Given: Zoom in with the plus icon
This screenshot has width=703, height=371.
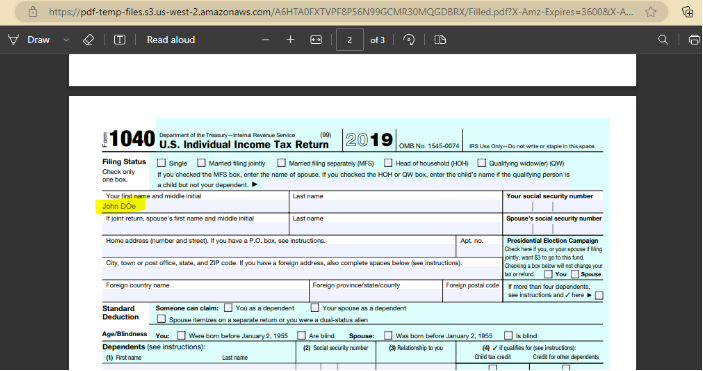Looking at the screenshot, I should tap(291, 40).
